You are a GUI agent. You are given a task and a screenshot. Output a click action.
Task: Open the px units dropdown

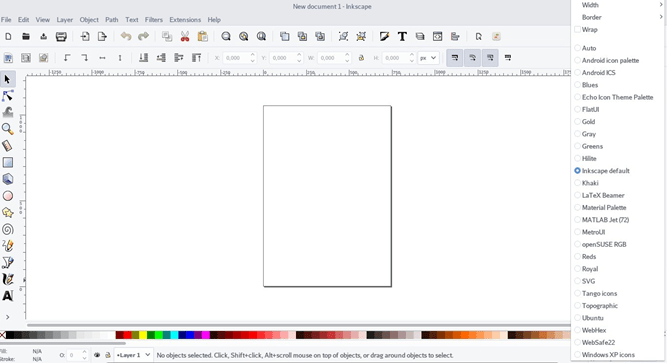(x=428, y=58)
